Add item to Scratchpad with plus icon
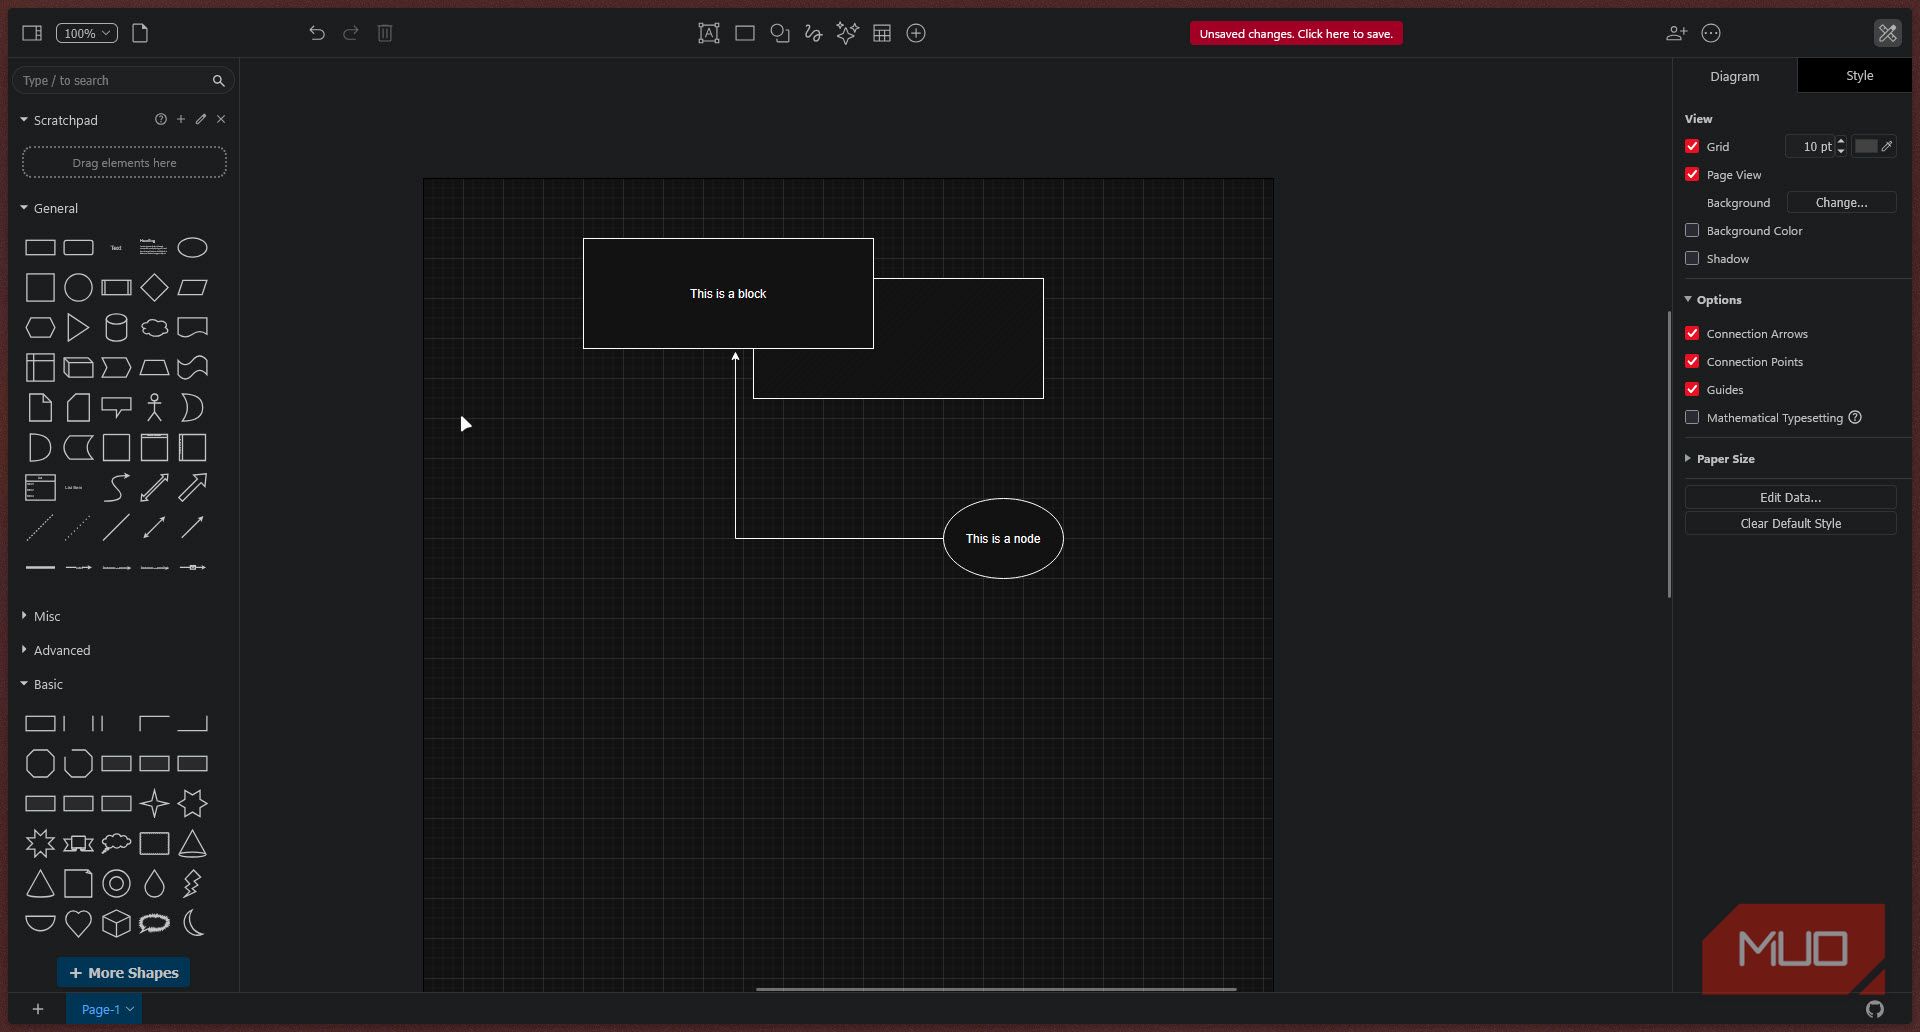 (x=181, y=119)
